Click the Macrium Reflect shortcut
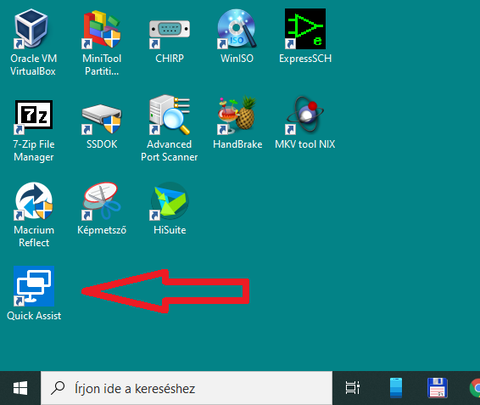This screenshot has width=480, height=405. point(33,201)
